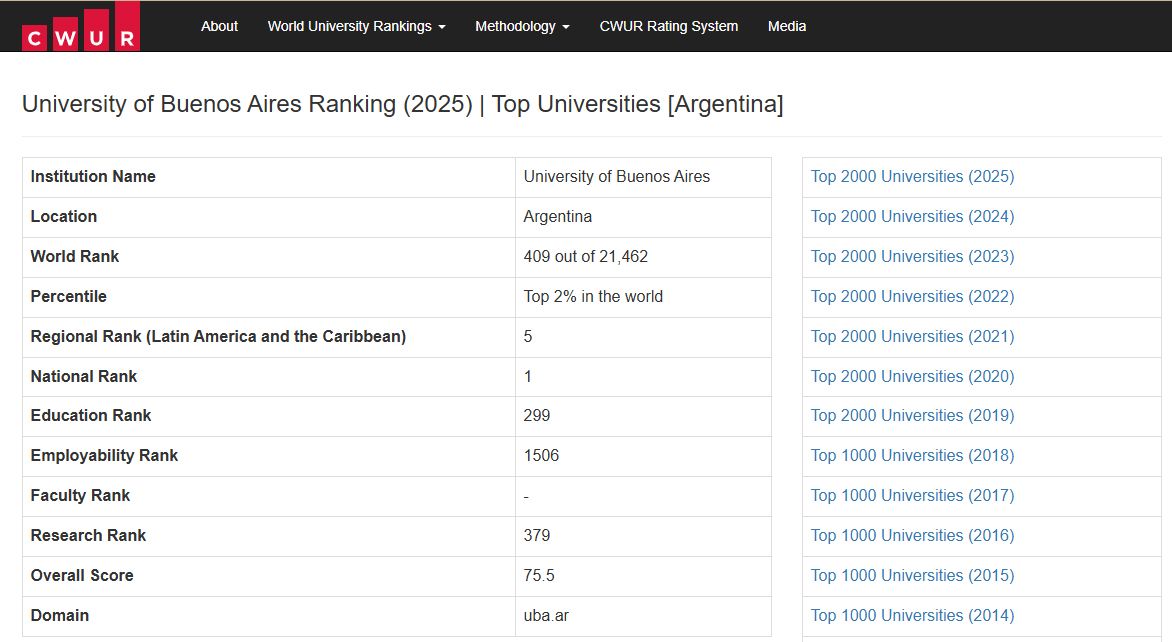Viewport: 1172px width, 642px height.
Task: Select Top 2000 Universities (2020) link
Action: point(912,377)
